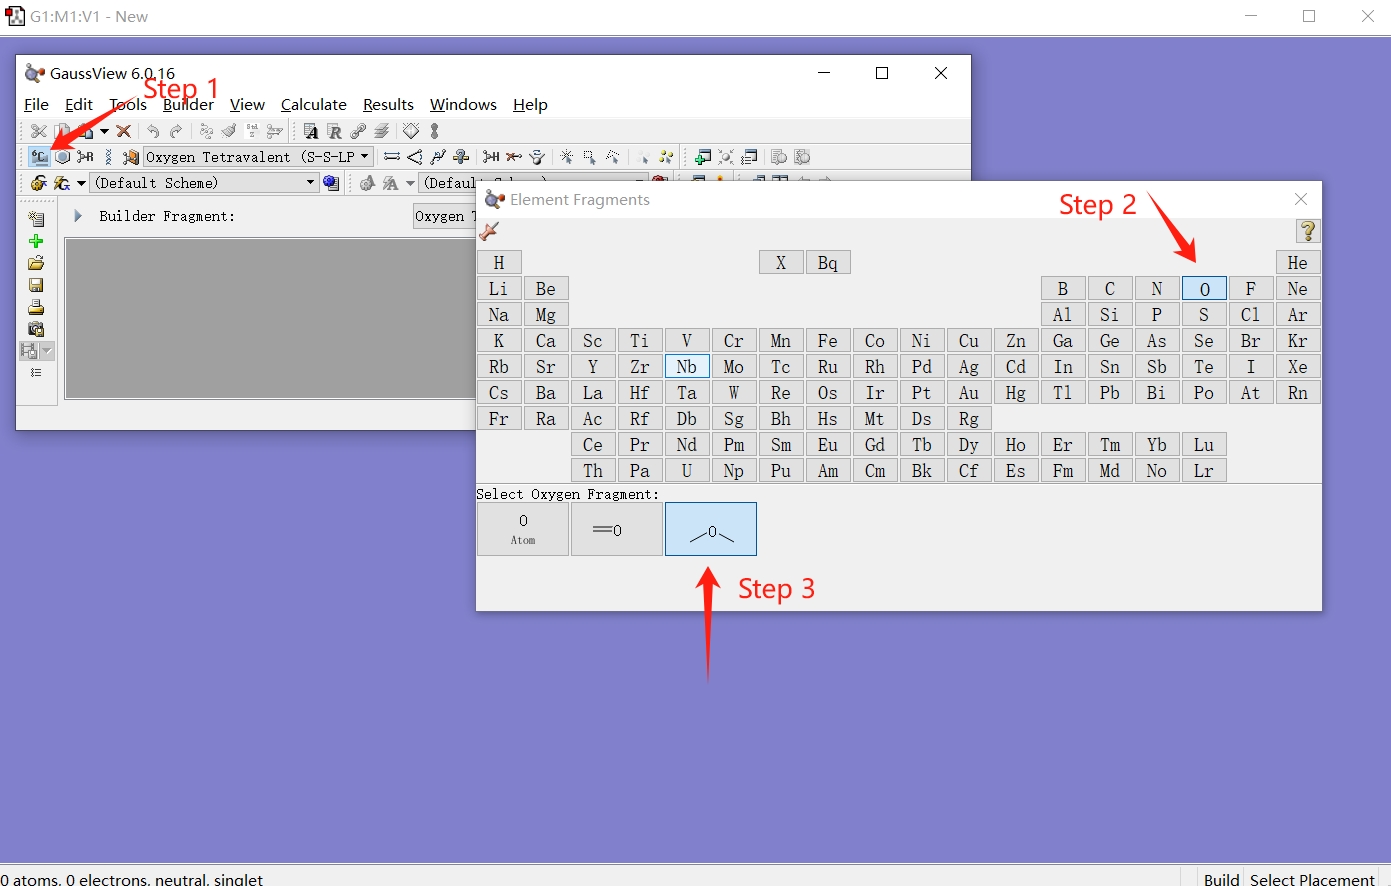The width and height of the screenshot is (1391, 886).
Task: Select the double-bonded oxygen fragment
Action: pos(617,529)
